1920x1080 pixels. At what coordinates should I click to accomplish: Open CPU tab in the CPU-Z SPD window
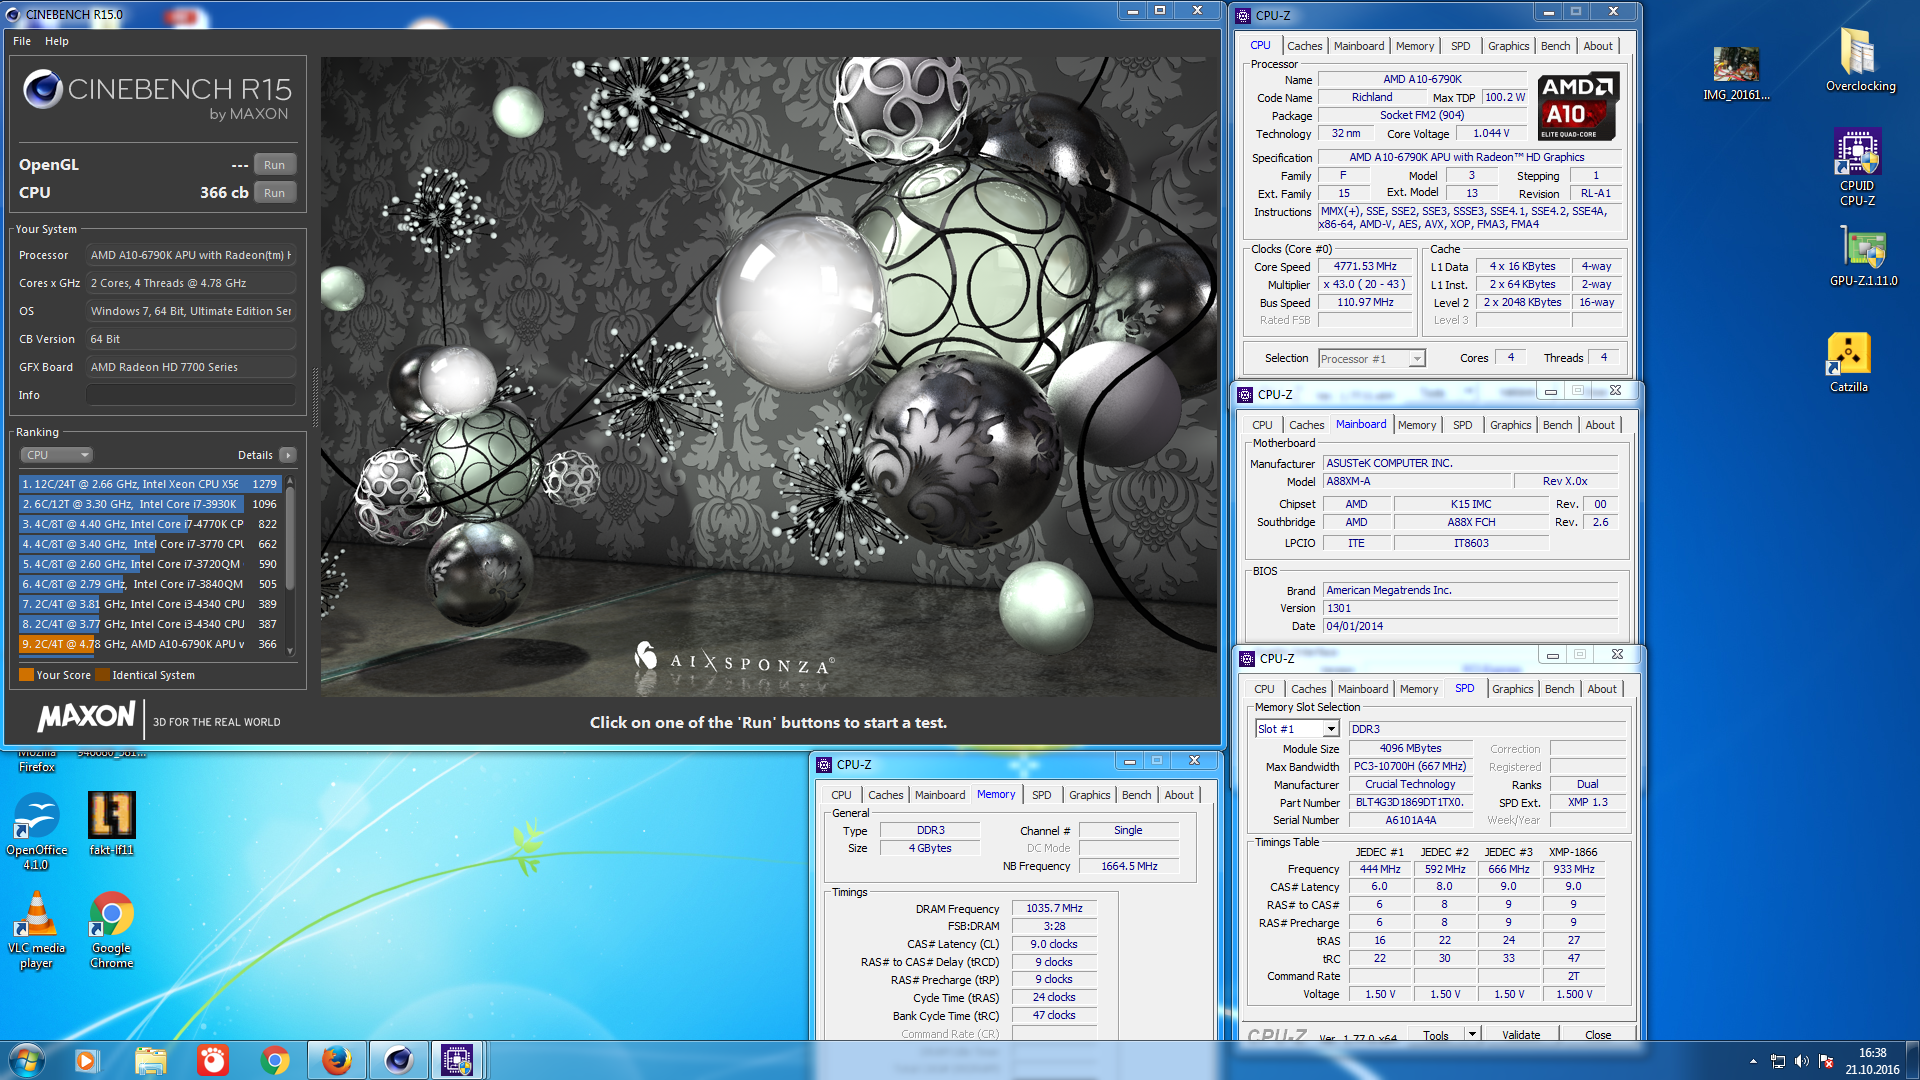click(x=1264, y=689)
